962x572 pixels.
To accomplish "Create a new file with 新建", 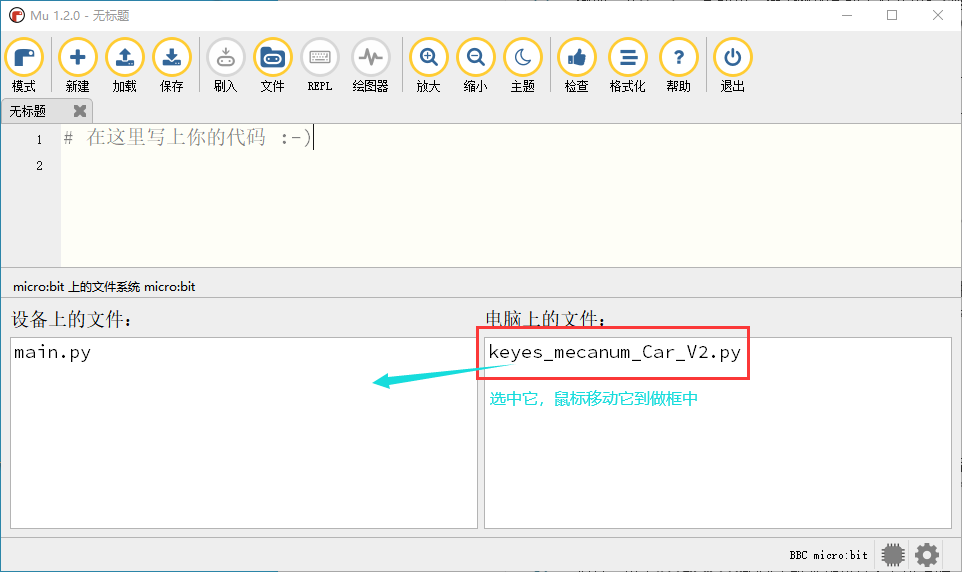I will click(77, 65).
